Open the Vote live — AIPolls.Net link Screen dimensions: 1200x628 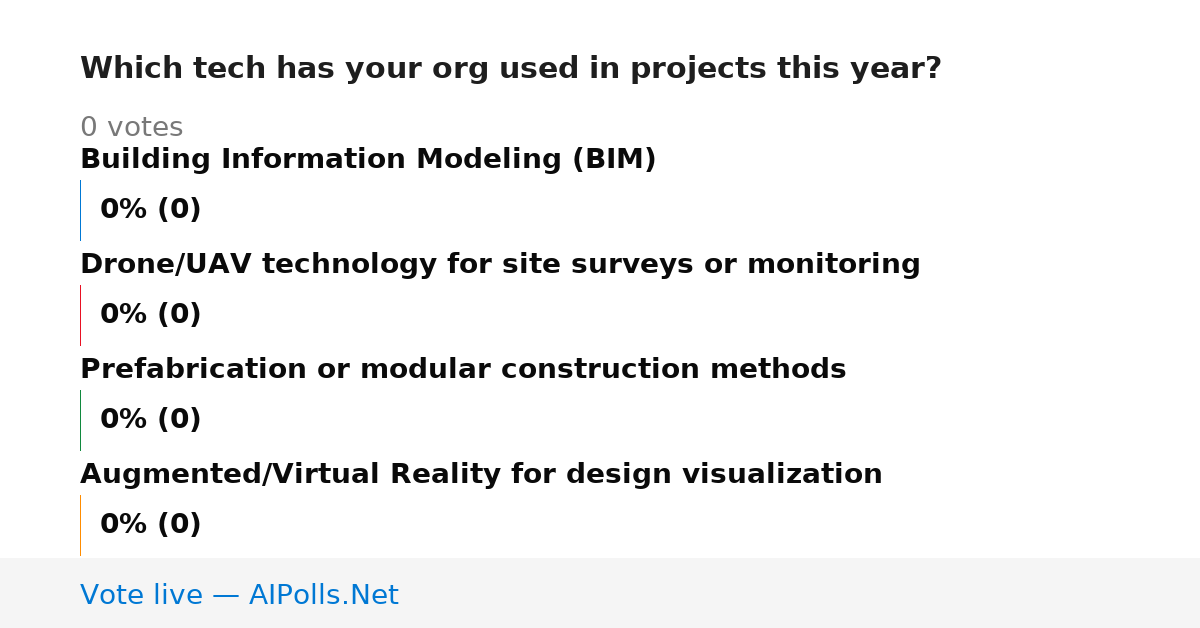click(239, 596)
